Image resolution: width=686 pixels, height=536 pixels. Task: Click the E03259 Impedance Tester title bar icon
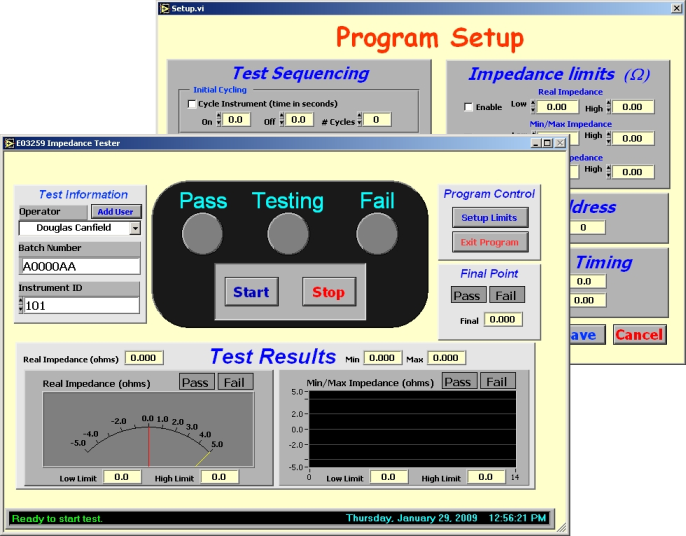(9, 143)
